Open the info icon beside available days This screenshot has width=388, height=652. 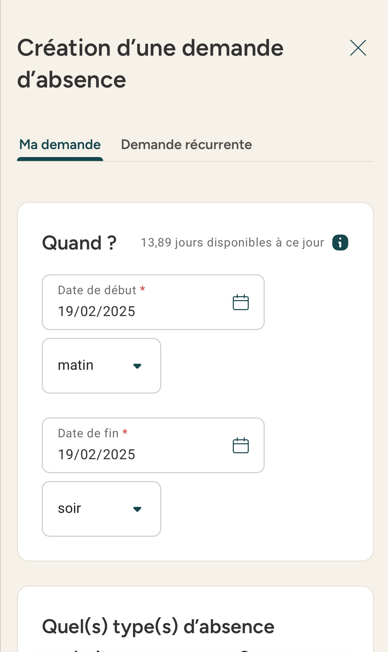click(x=340, y=242)
